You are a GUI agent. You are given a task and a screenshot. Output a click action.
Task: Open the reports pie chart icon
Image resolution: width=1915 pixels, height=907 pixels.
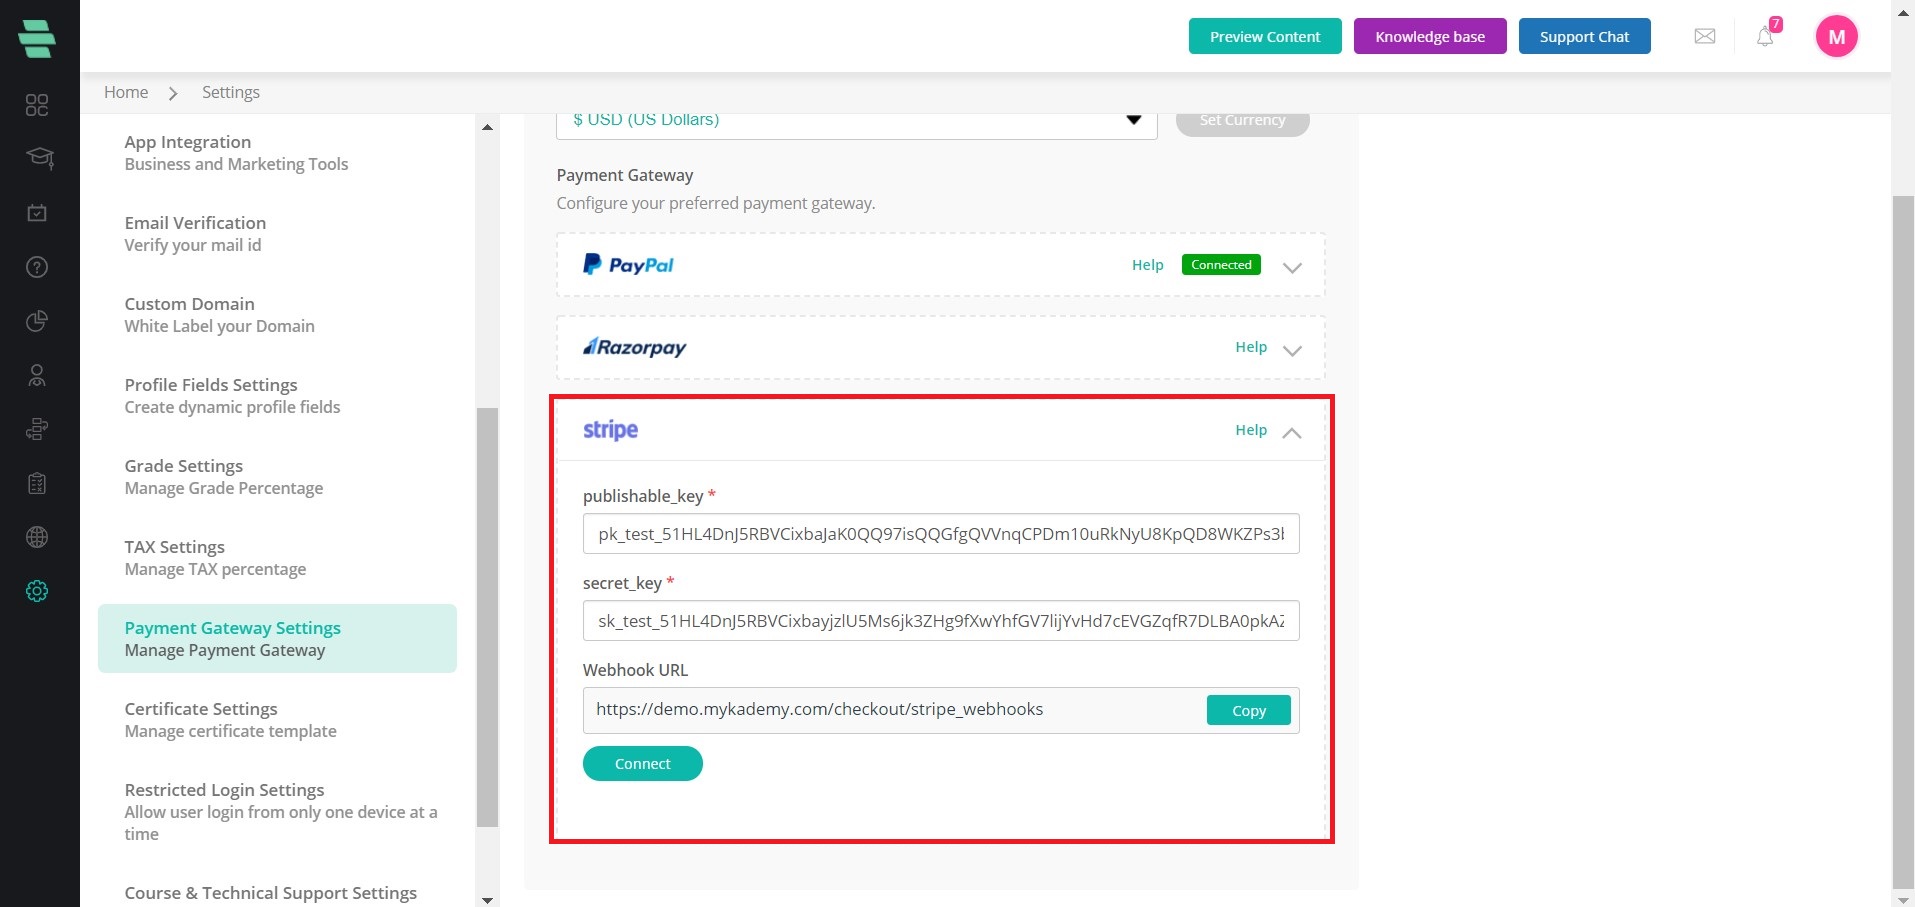click(x=37, y=321)
